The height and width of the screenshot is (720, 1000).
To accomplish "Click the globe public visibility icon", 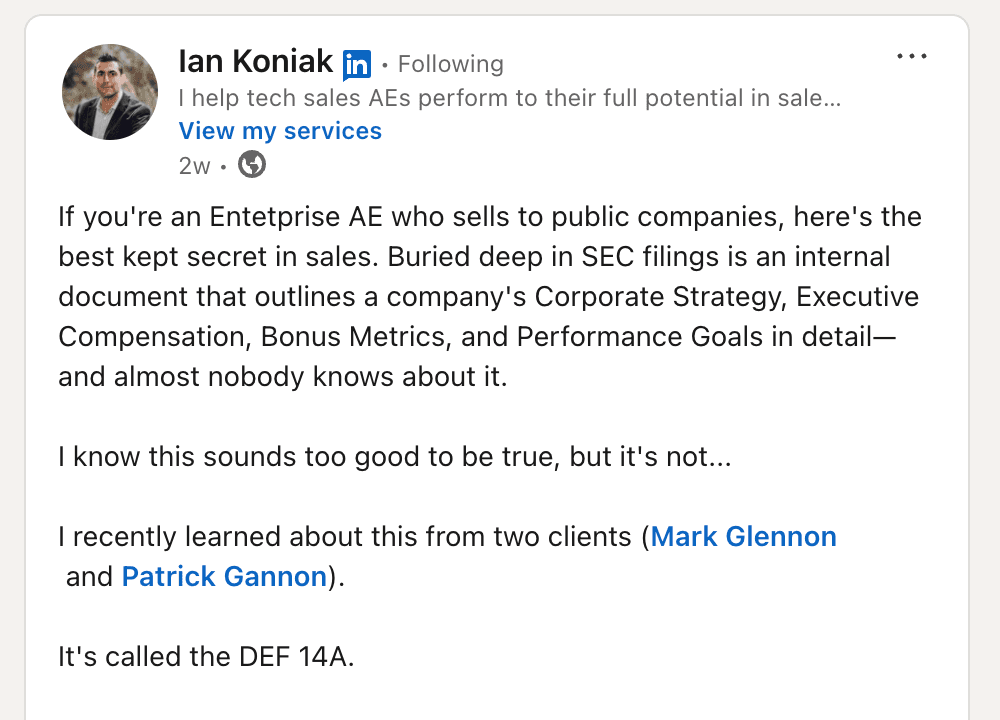I will (252, 165).
